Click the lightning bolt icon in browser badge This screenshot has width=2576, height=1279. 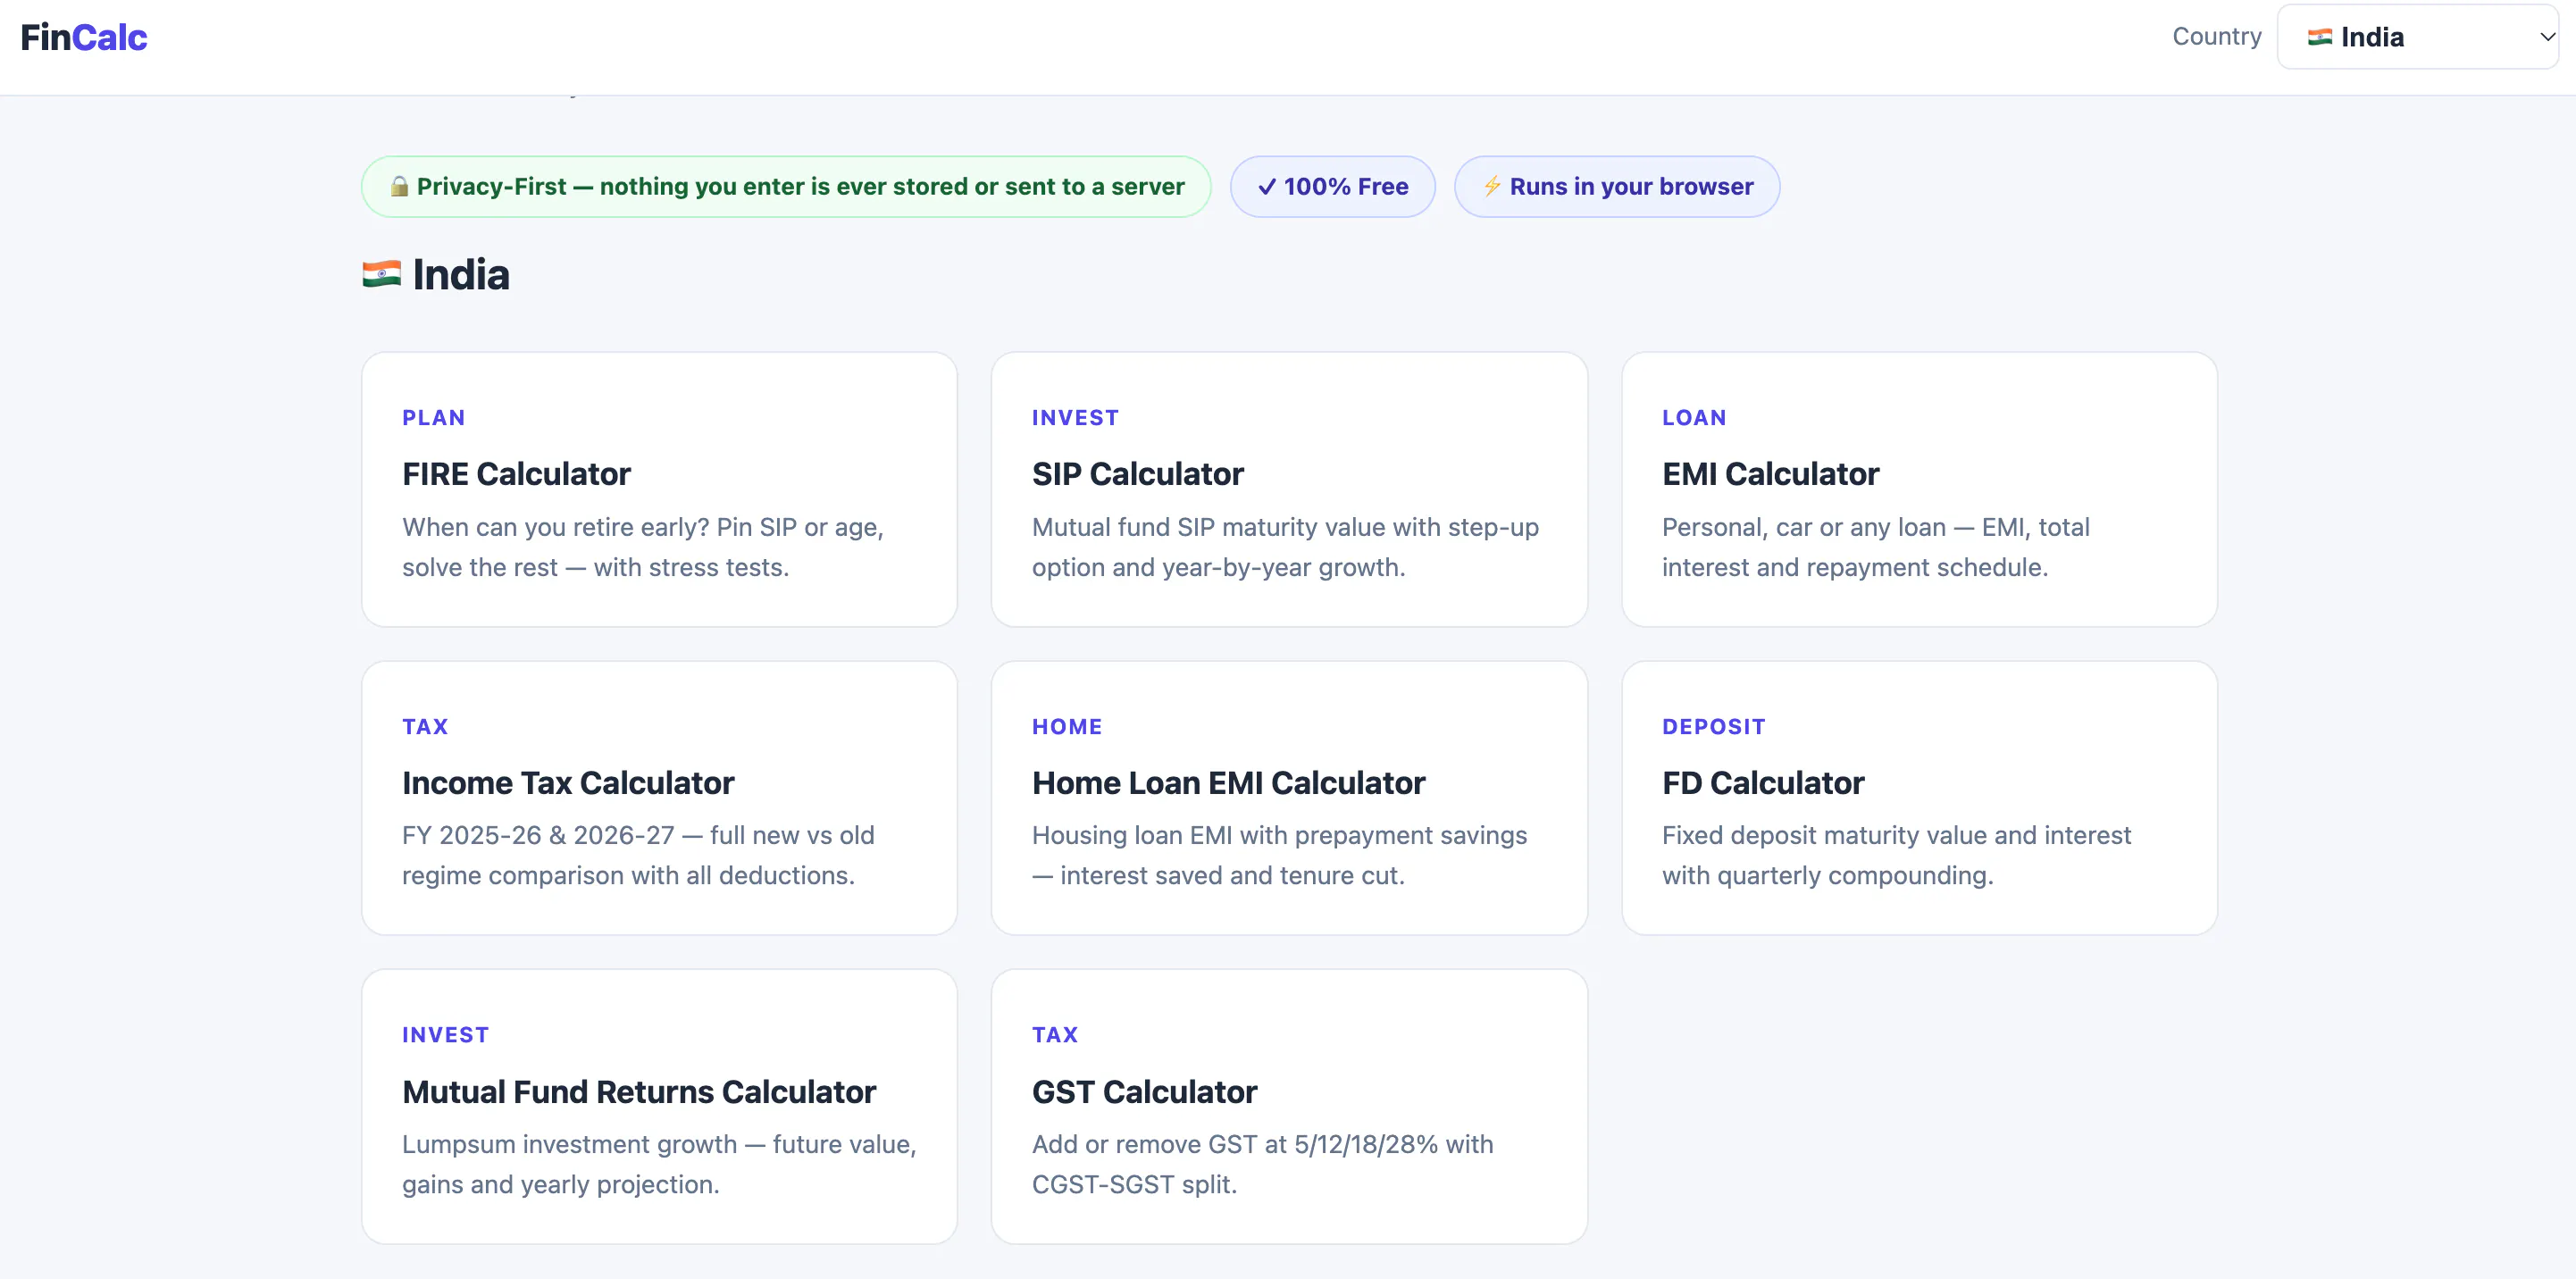coord(1492,186)
